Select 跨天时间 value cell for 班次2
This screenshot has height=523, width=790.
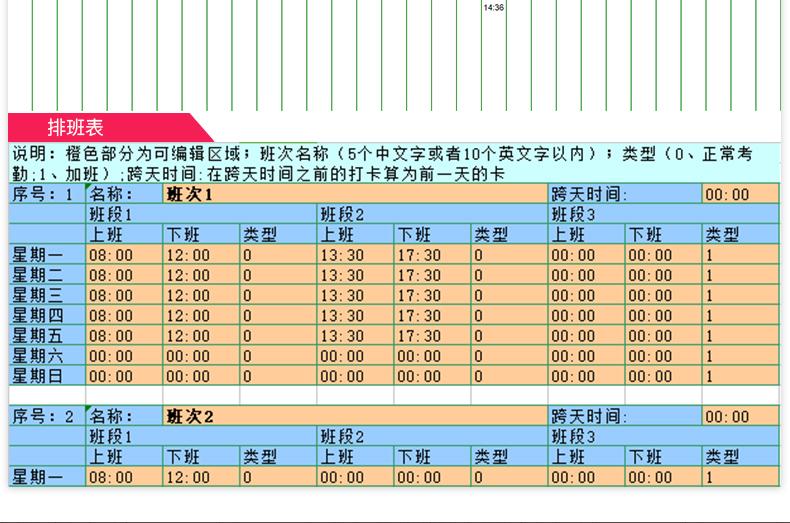pyautogui.click(x=739, y=416)
